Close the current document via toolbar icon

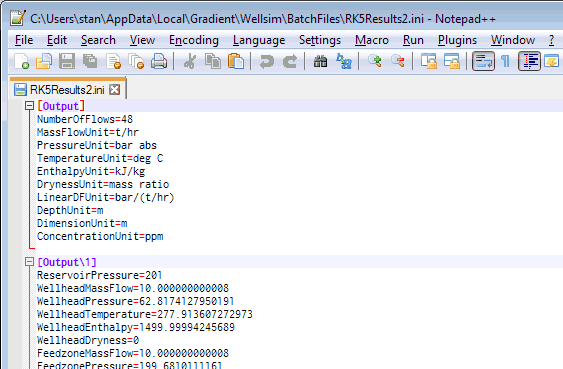coord(113,61)
